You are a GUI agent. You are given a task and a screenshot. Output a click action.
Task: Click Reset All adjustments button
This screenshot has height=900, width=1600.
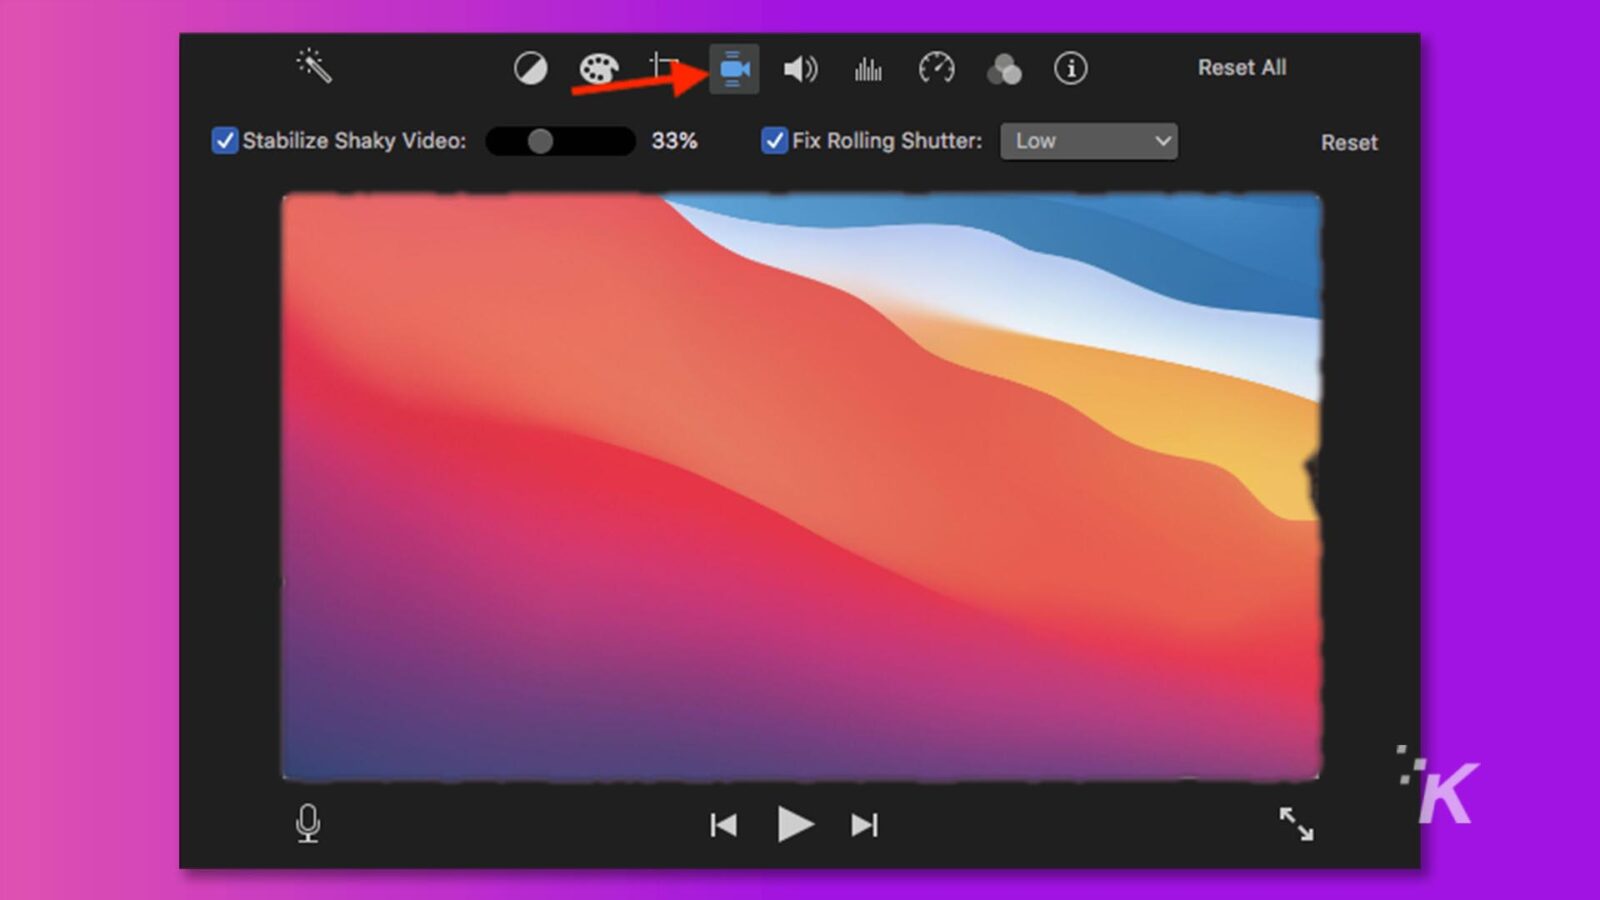click(1242, 68)
